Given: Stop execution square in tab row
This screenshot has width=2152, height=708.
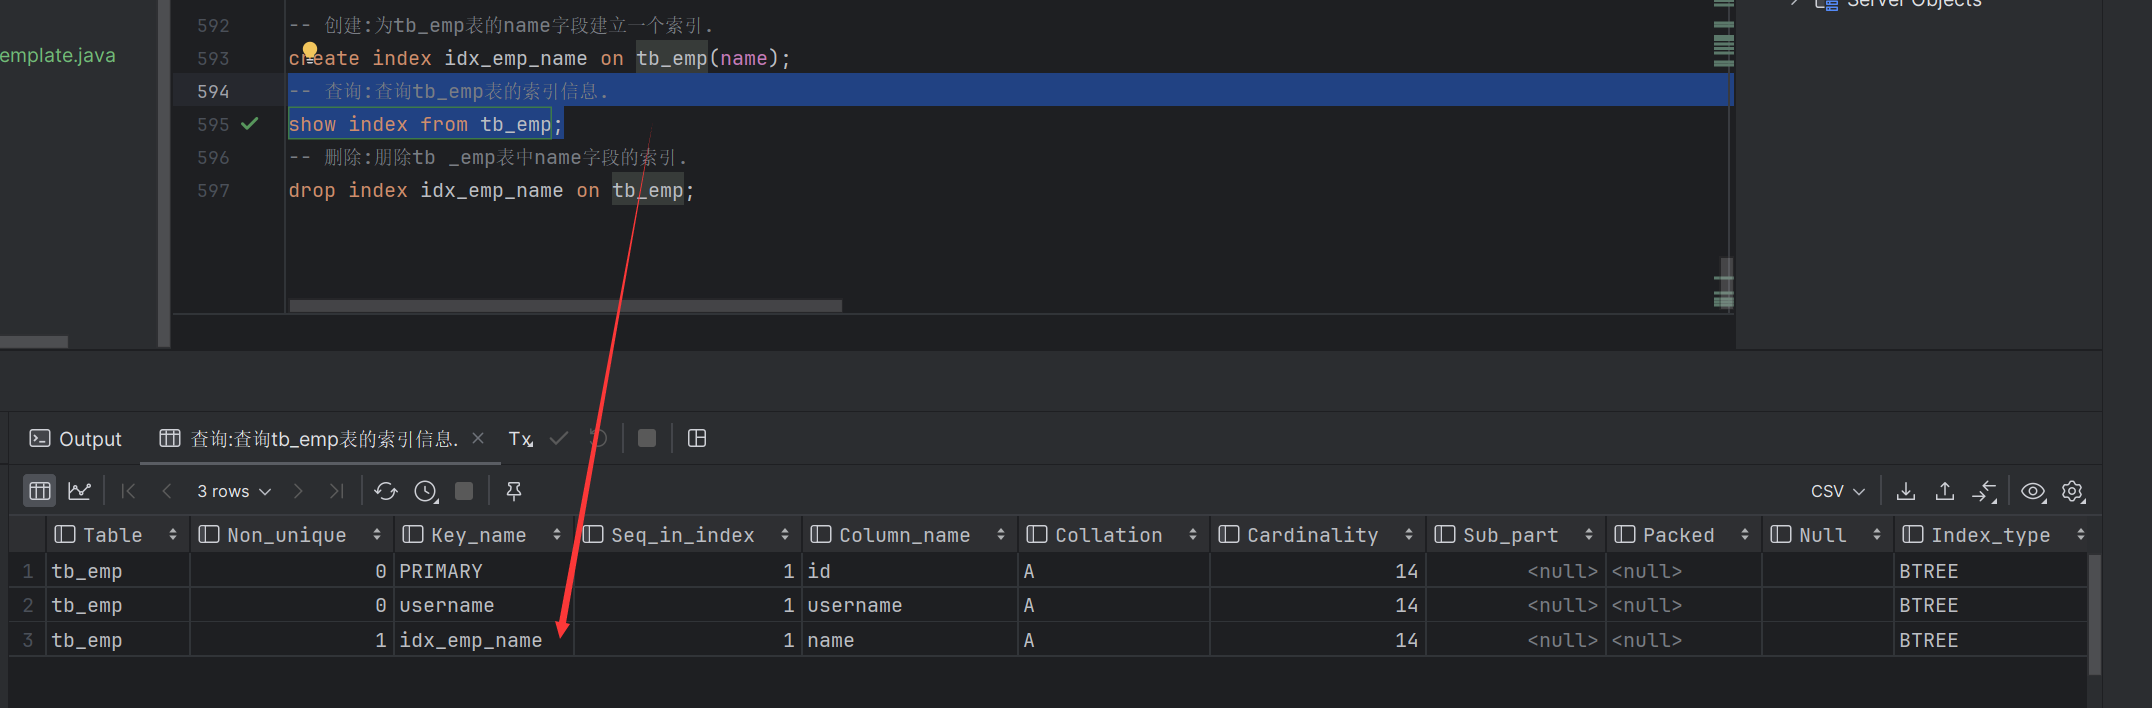Looking at the screenshot, I should point(647,438).
